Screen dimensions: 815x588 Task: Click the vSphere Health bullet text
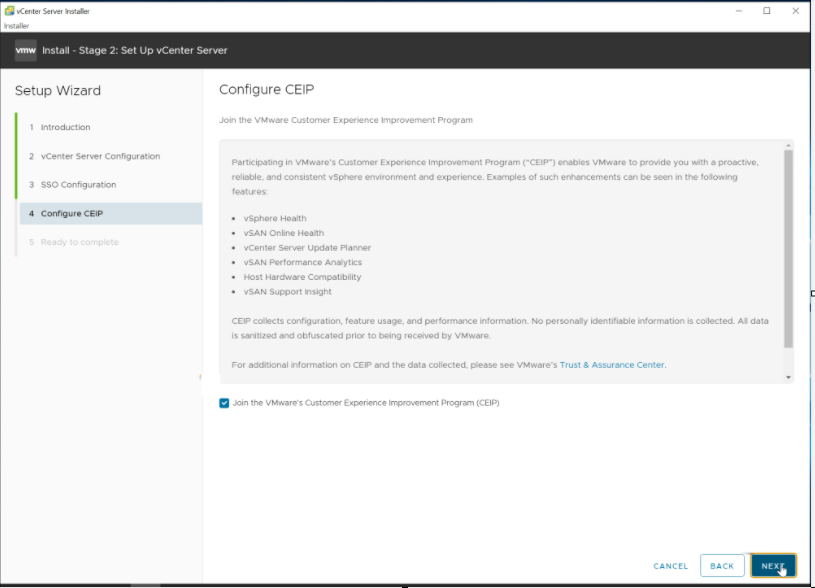[275, 218]
